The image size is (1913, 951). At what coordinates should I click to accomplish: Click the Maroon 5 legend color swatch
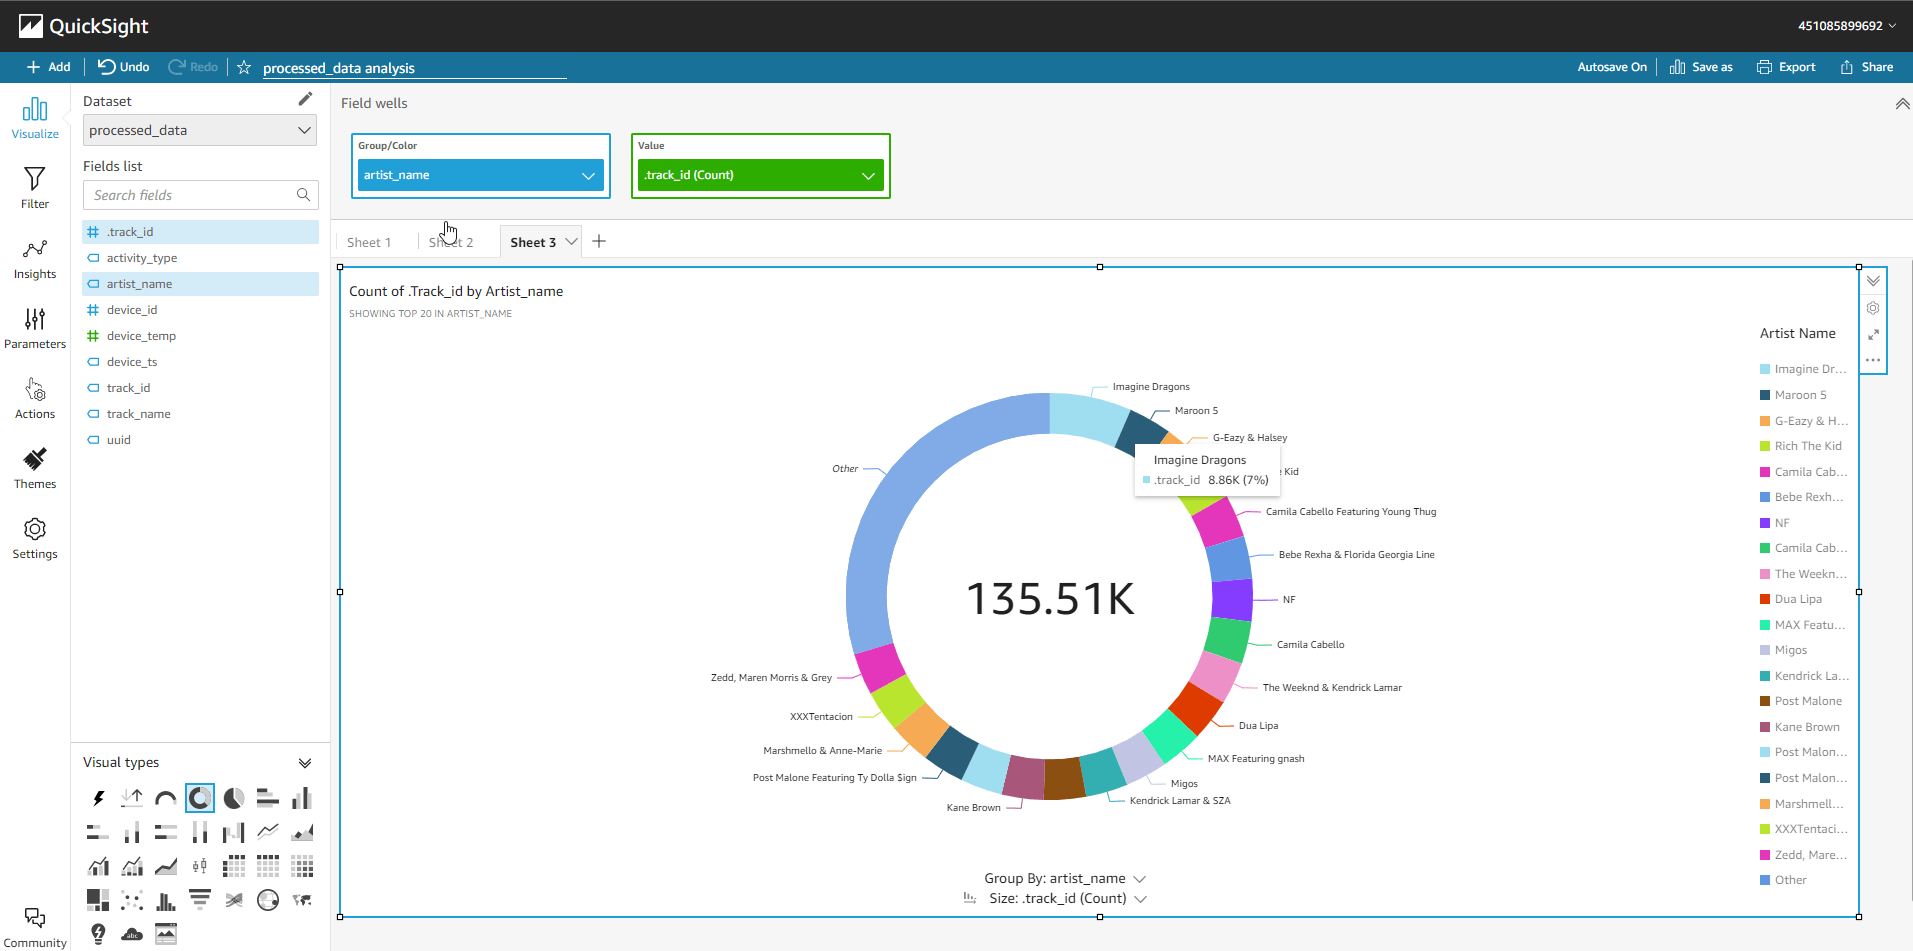point(1765,395)
